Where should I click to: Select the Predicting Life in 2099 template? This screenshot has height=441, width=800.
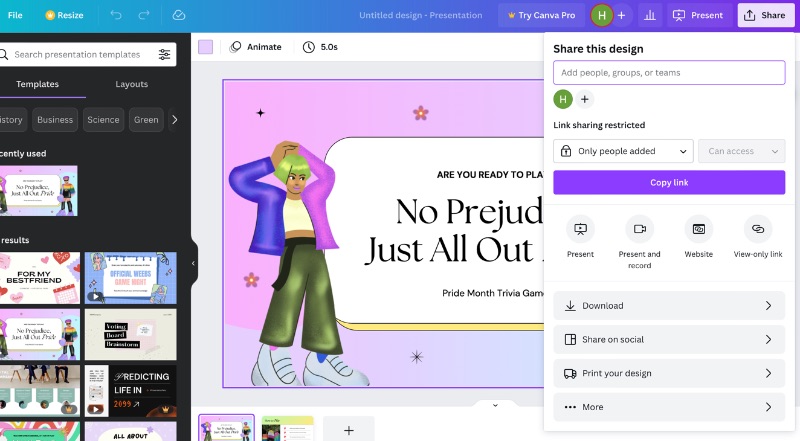pyautogui.click(x=131, y=391)
